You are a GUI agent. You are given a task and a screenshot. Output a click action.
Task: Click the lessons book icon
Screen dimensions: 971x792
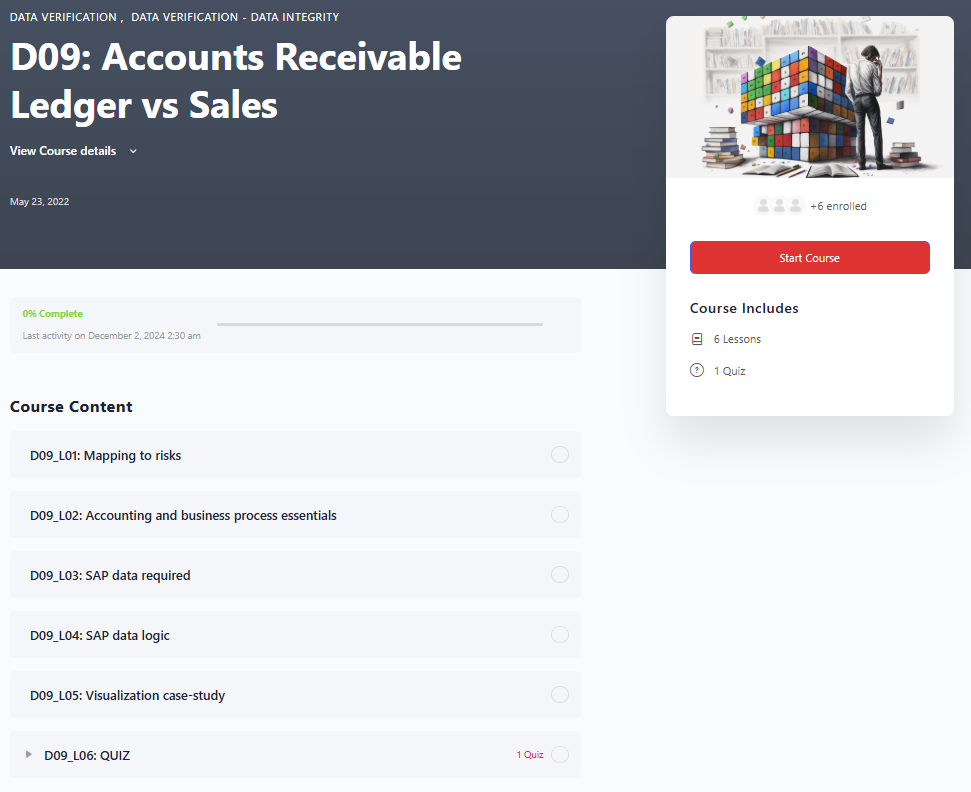[x=697, y=339]
